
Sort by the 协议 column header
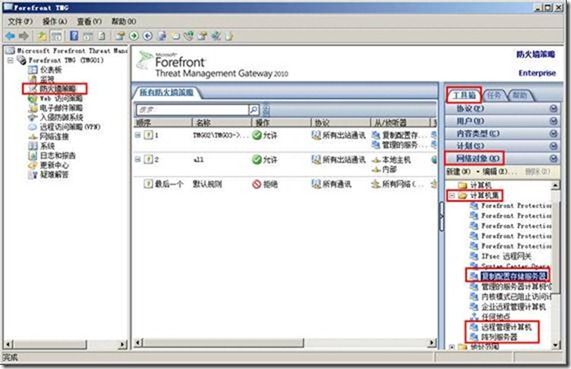tap(340, 123)
